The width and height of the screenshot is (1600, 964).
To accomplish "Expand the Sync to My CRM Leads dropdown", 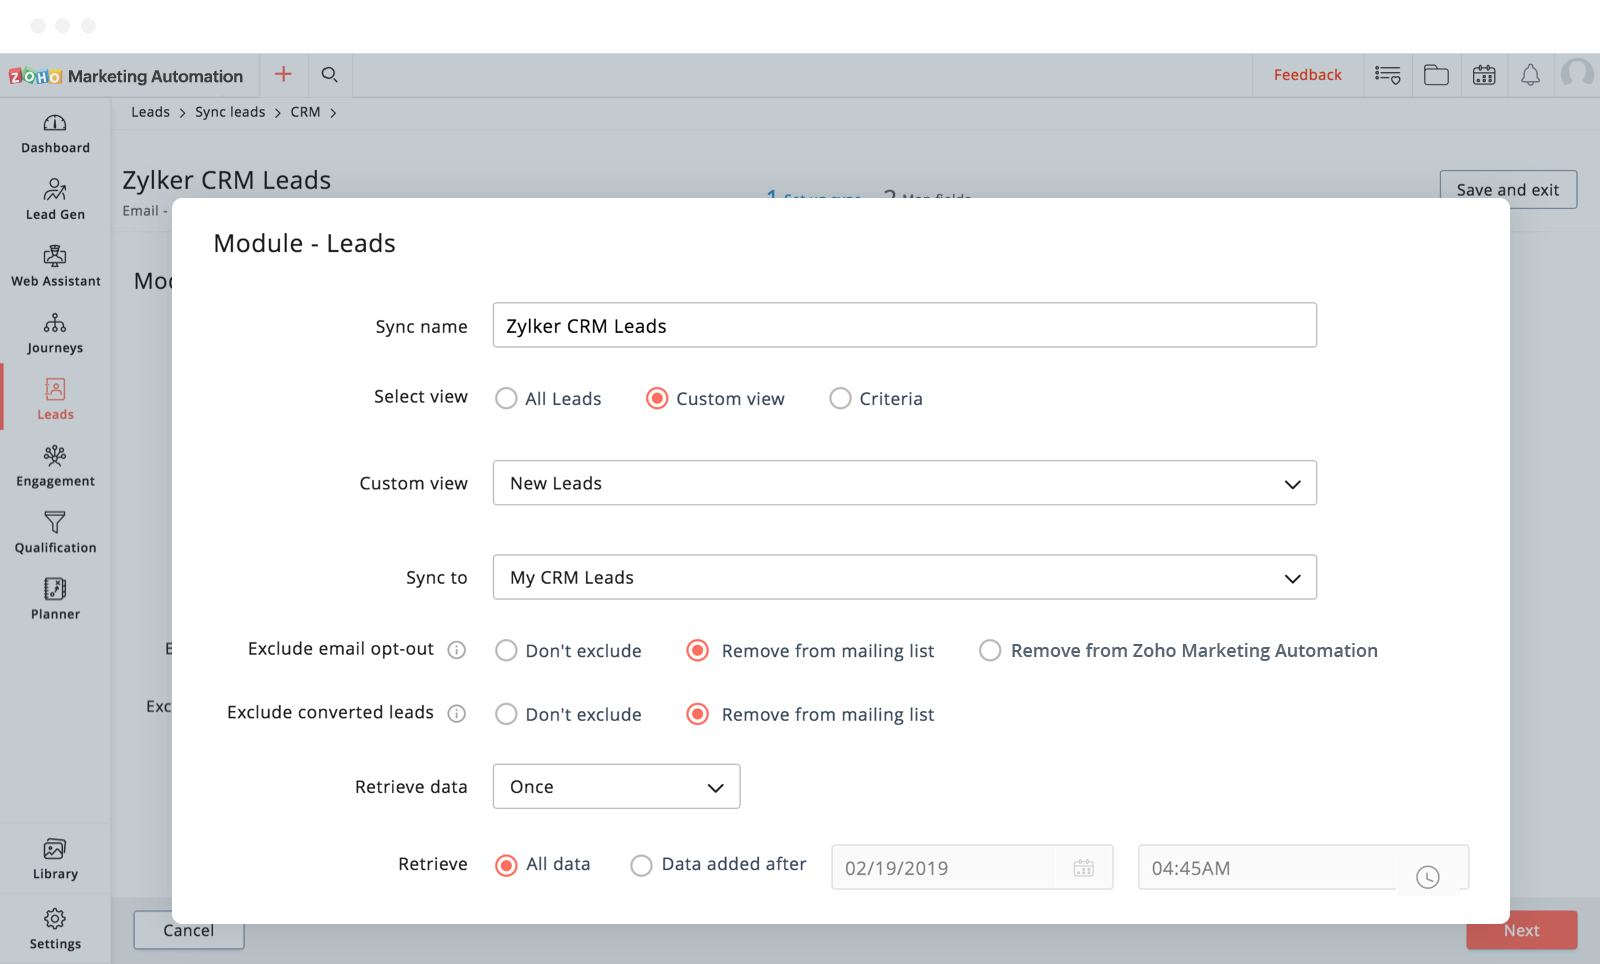I will click(x=904, y=577).
